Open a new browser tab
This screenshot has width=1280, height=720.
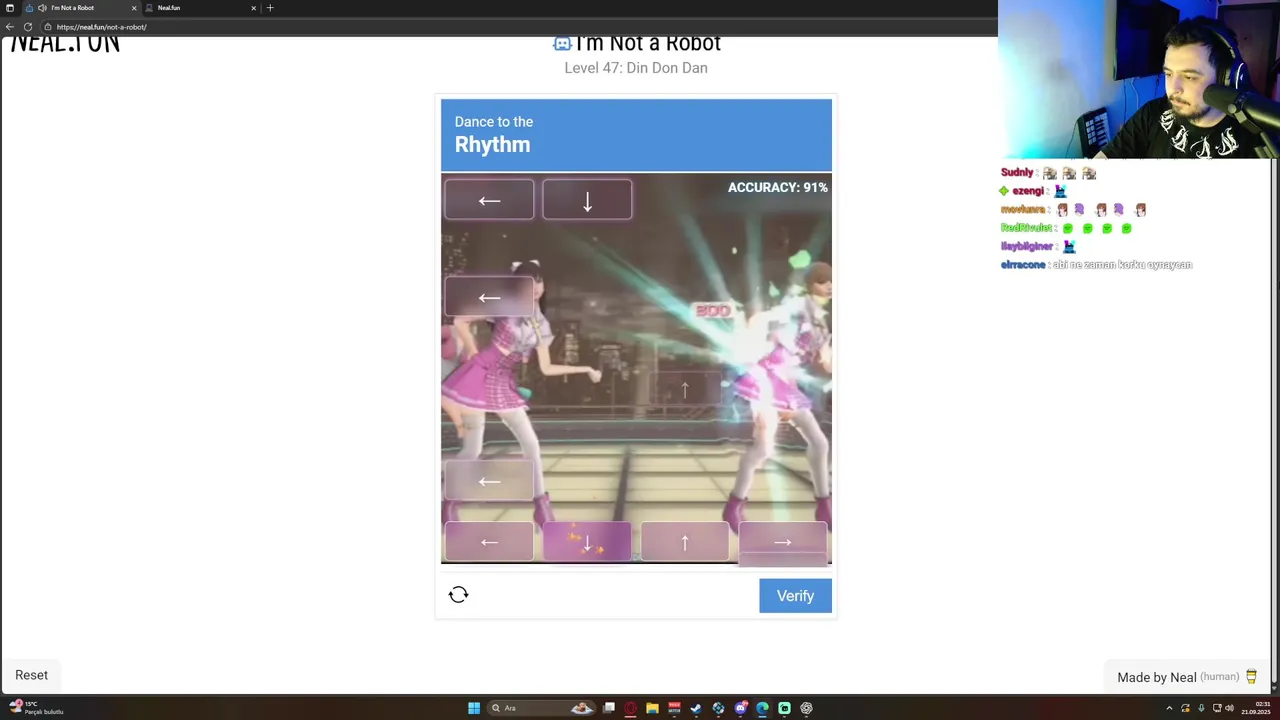point(270,8)
